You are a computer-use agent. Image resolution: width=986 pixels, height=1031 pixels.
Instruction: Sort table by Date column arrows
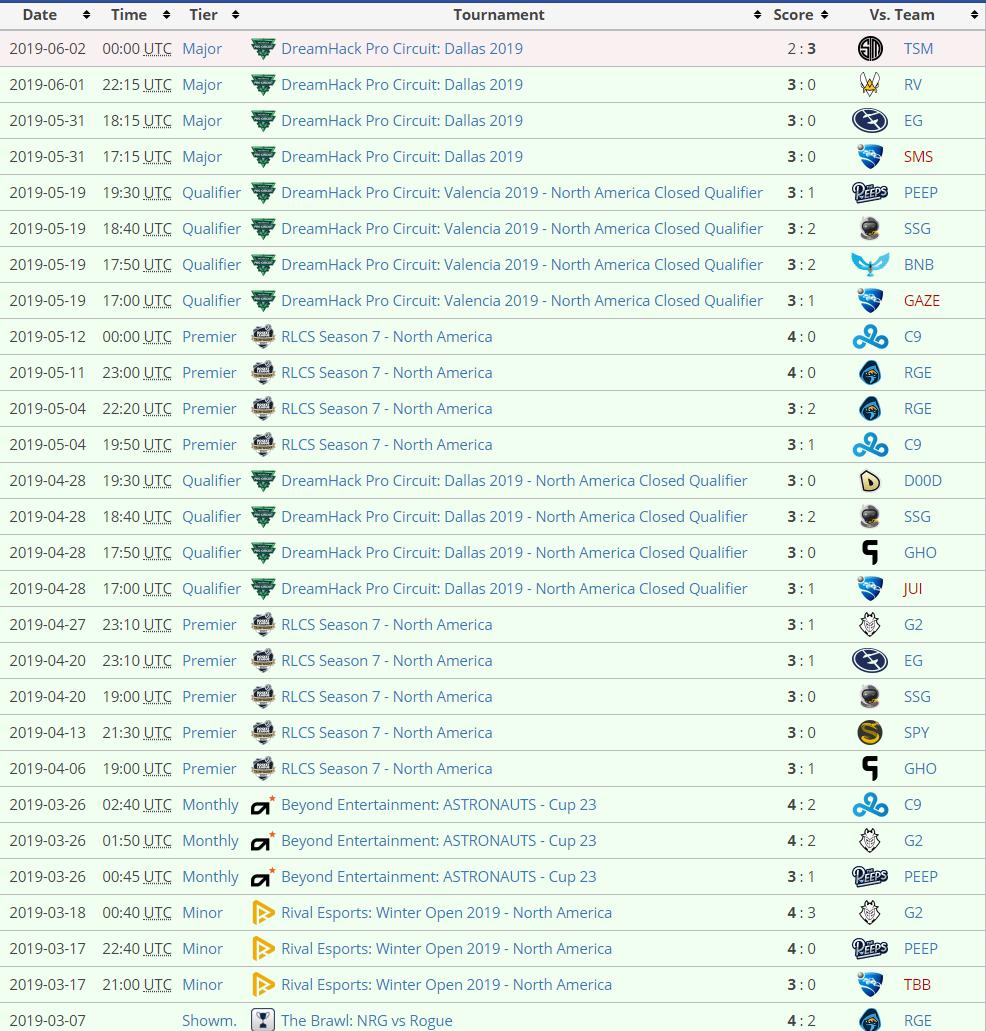[86, 15]
